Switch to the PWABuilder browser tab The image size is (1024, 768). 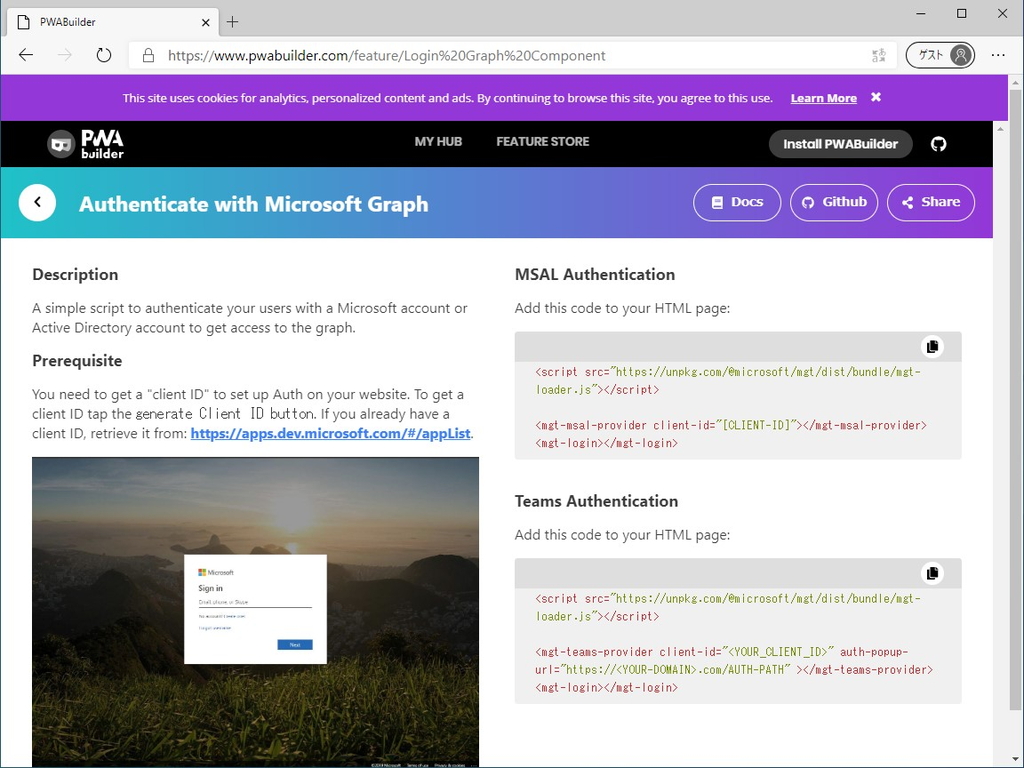coord(110,21)
